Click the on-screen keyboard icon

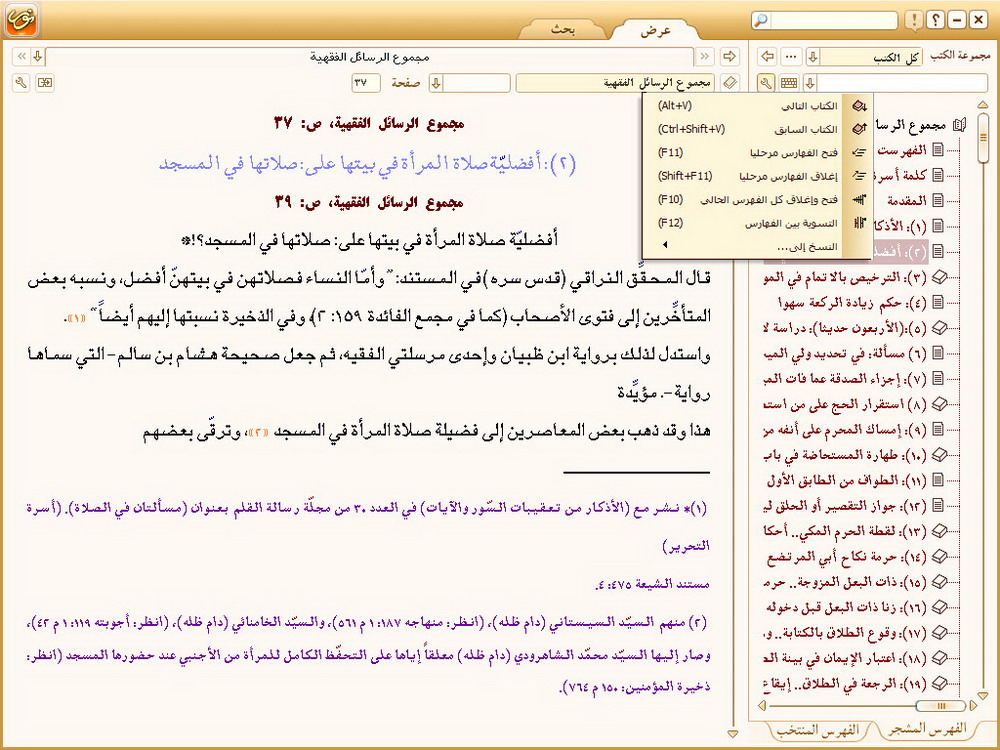(789, 82)
